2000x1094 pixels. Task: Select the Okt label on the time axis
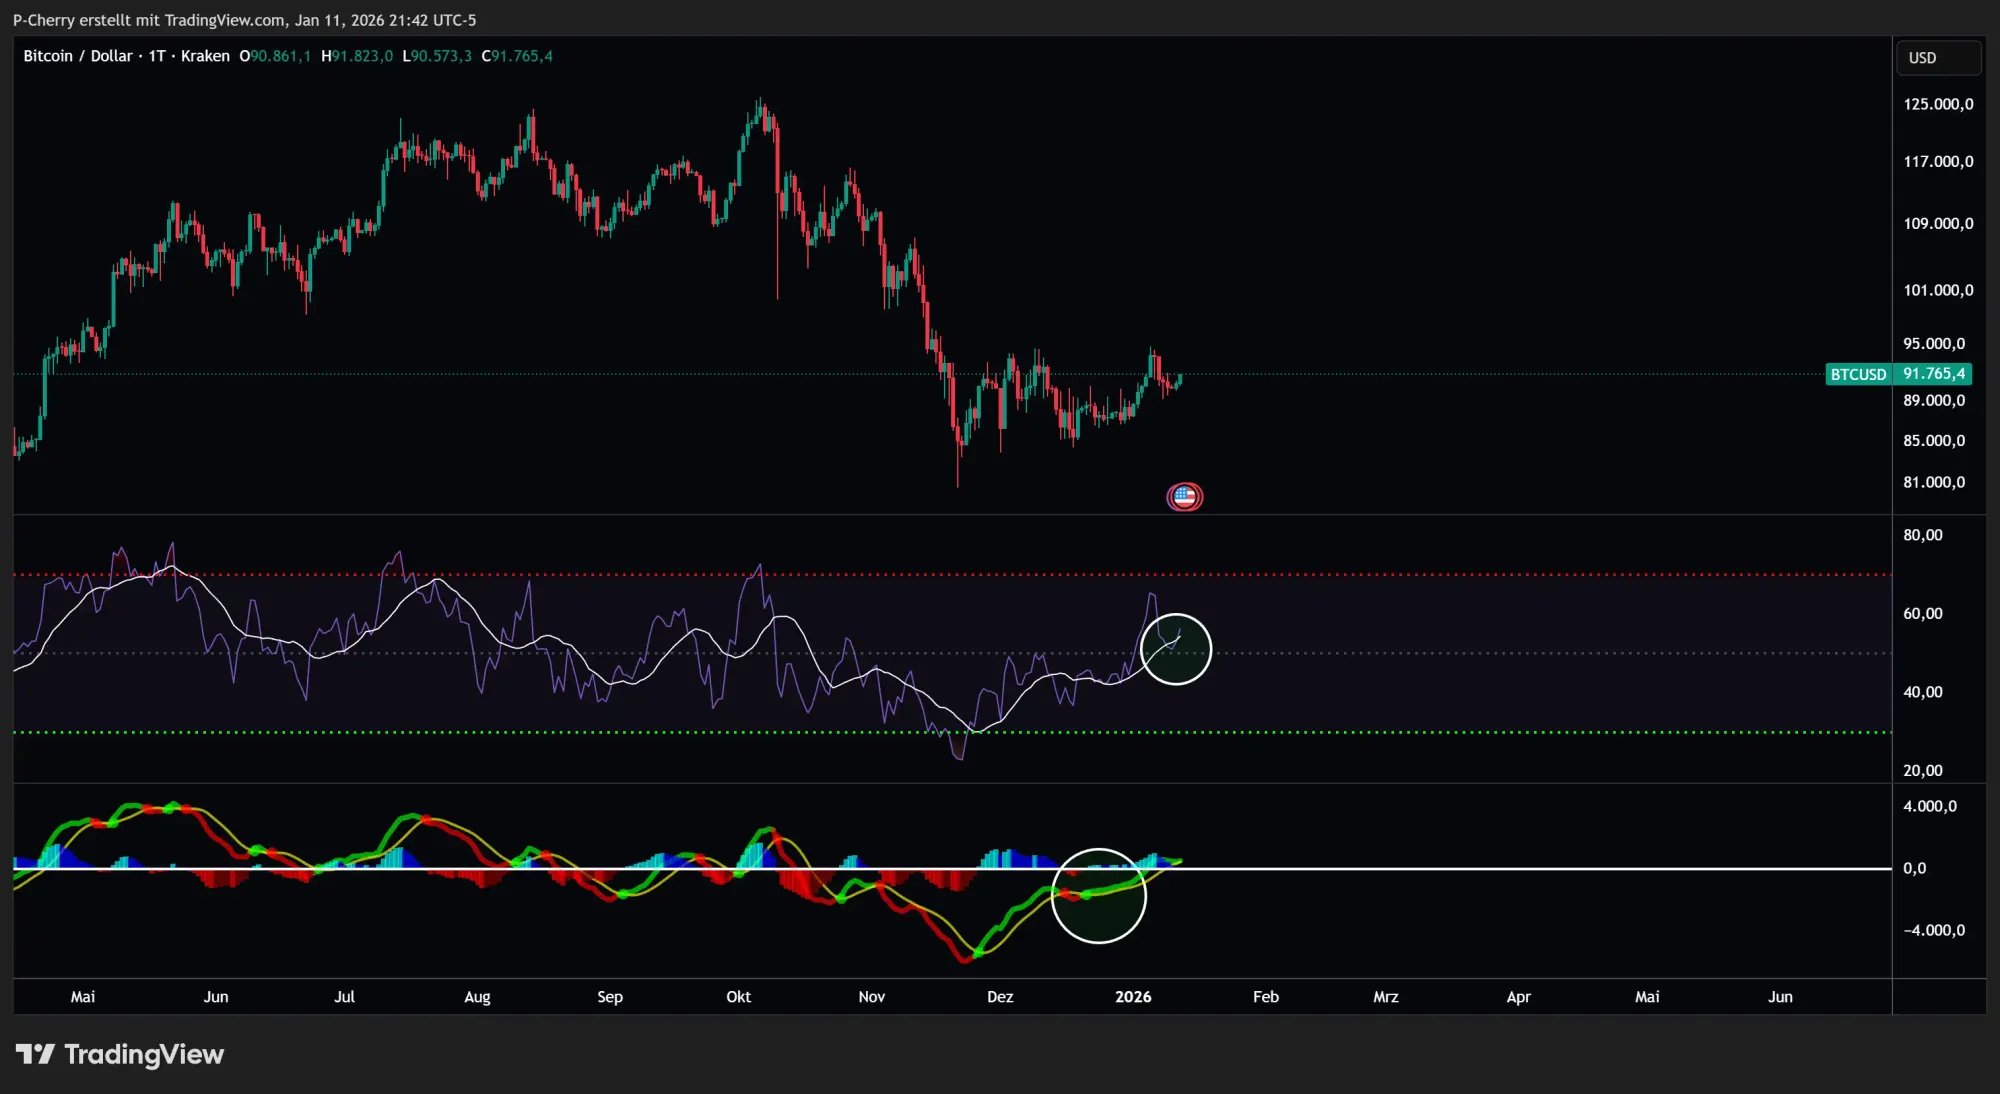point(739,997)
